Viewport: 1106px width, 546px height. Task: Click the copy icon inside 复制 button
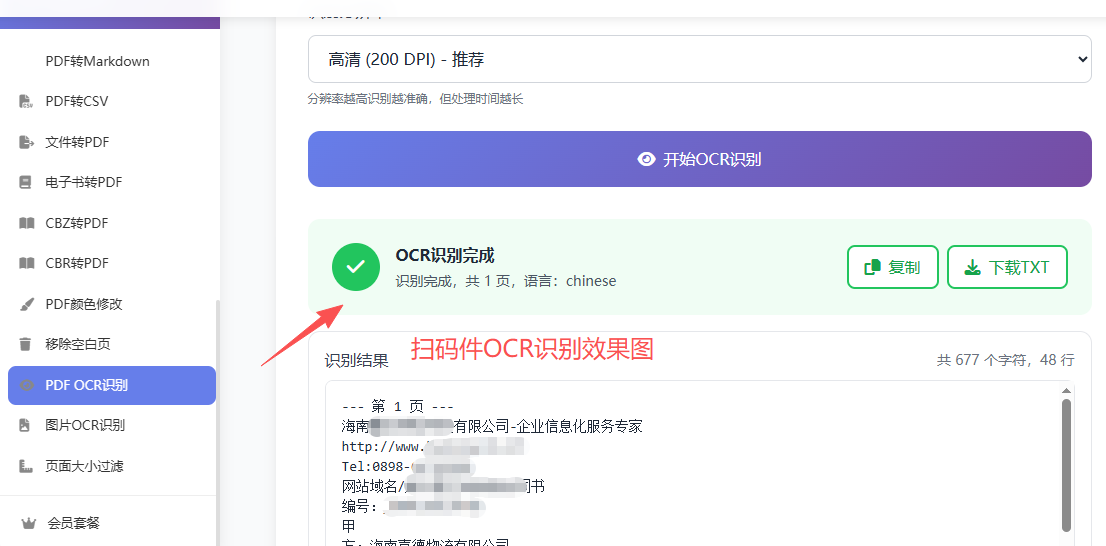coord(873,267)
